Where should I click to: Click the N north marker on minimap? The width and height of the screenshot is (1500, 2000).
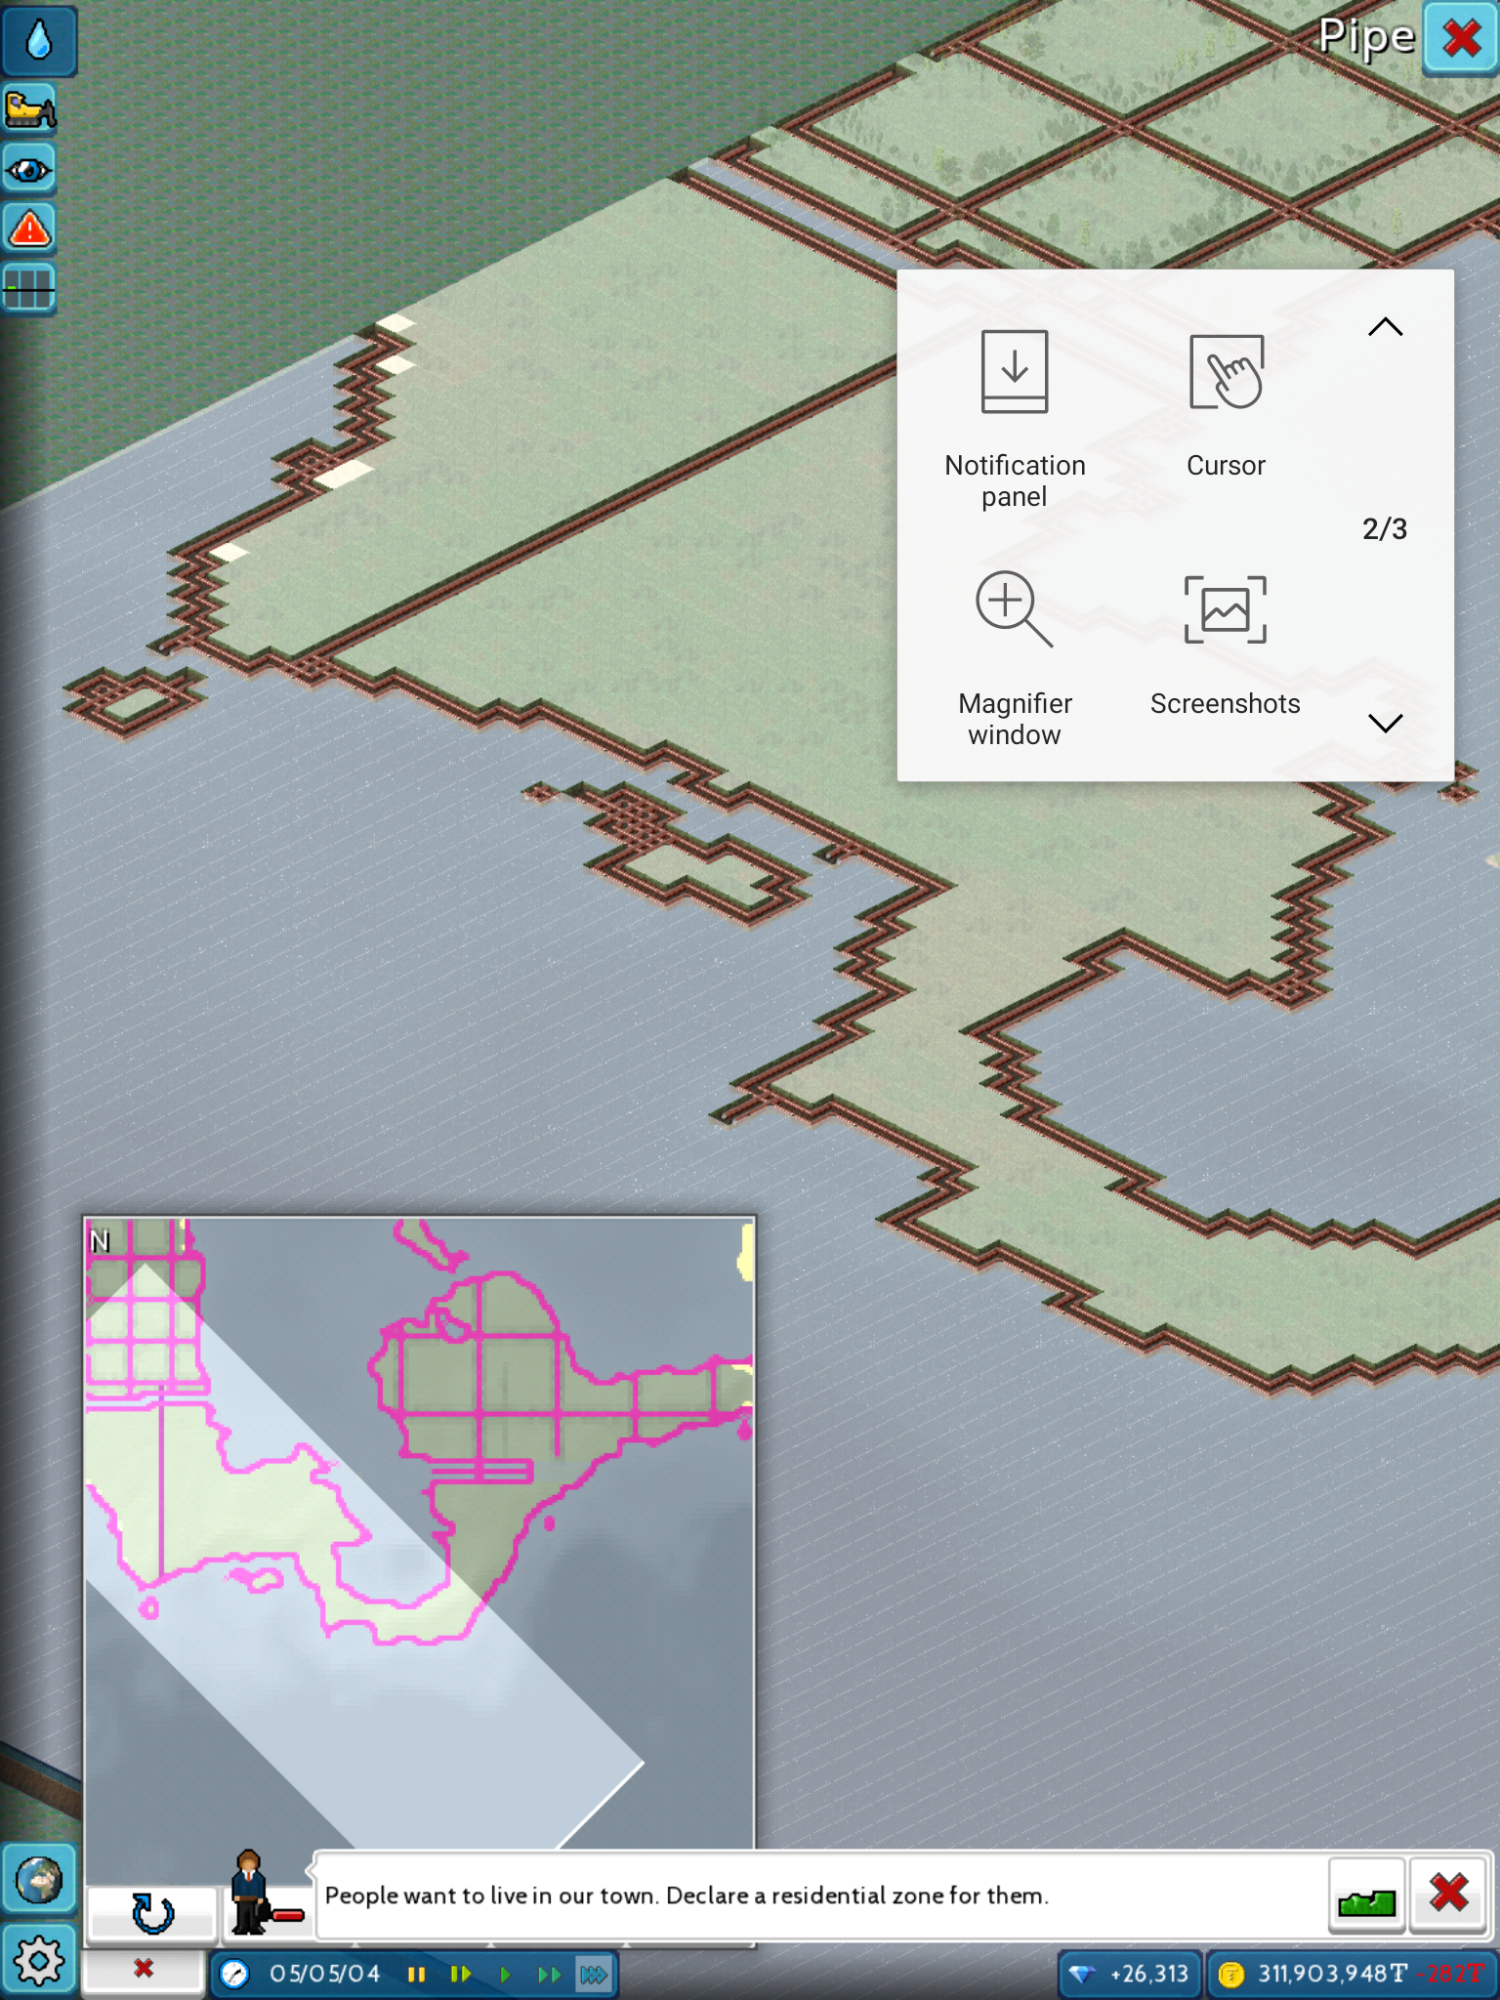[x=100, y=1241]
